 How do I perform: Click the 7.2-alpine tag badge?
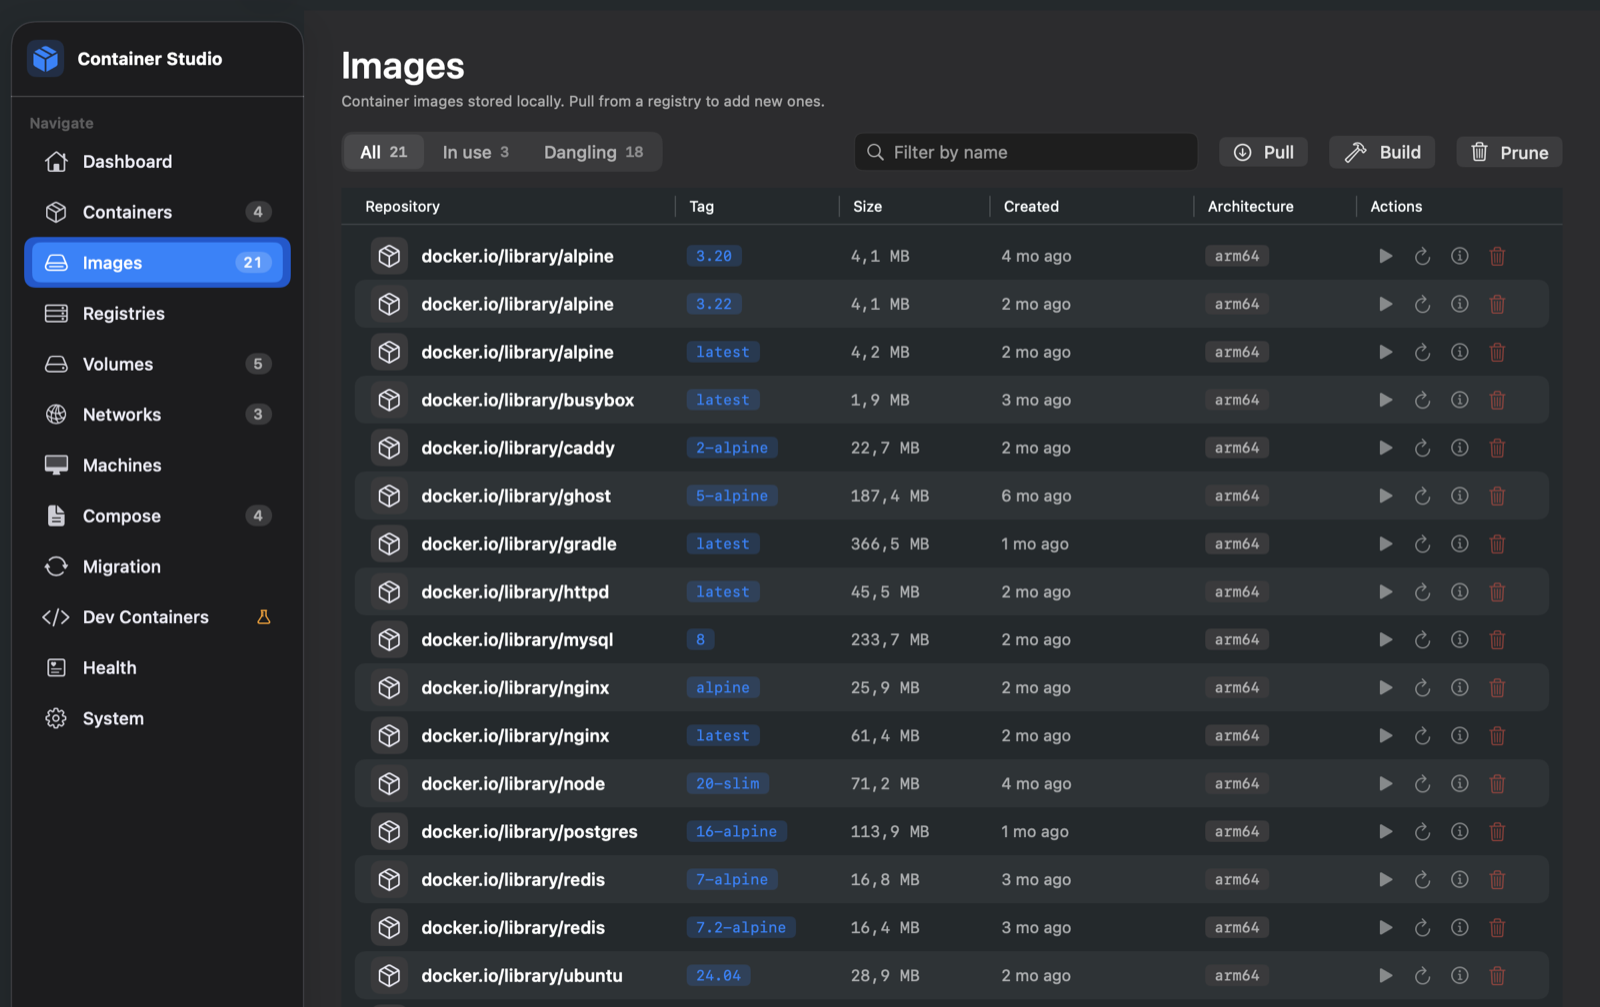tap(741, 928)
